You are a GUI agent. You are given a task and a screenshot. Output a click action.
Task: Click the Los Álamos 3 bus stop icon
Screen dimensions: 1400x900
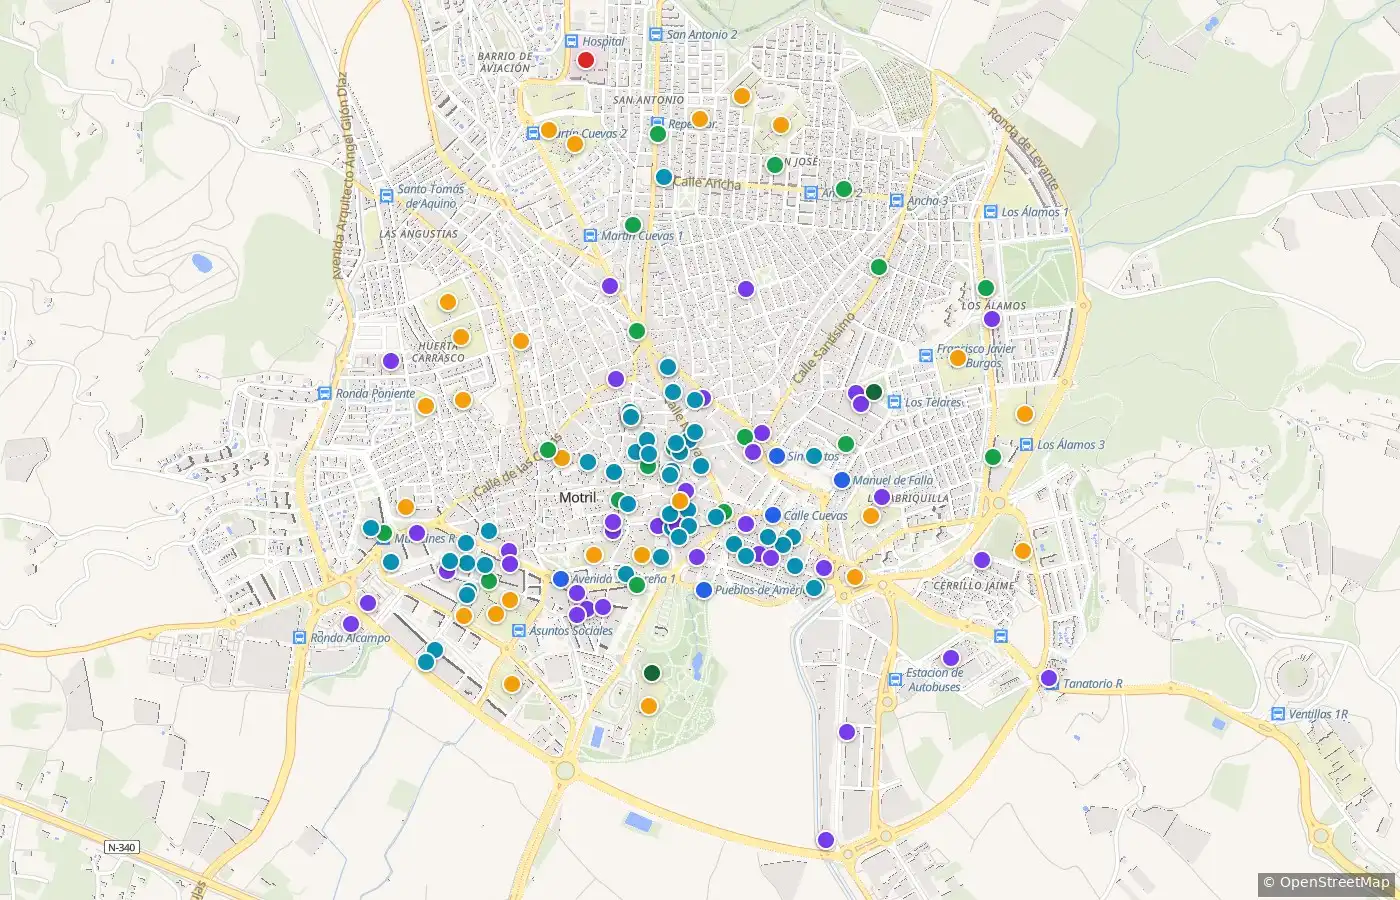tap(1027, 445)
